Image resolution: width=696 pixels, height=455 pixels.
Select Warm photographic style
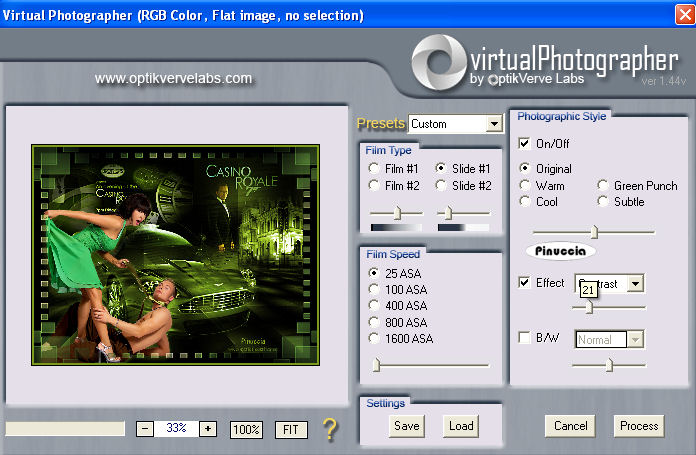point(525,185)
